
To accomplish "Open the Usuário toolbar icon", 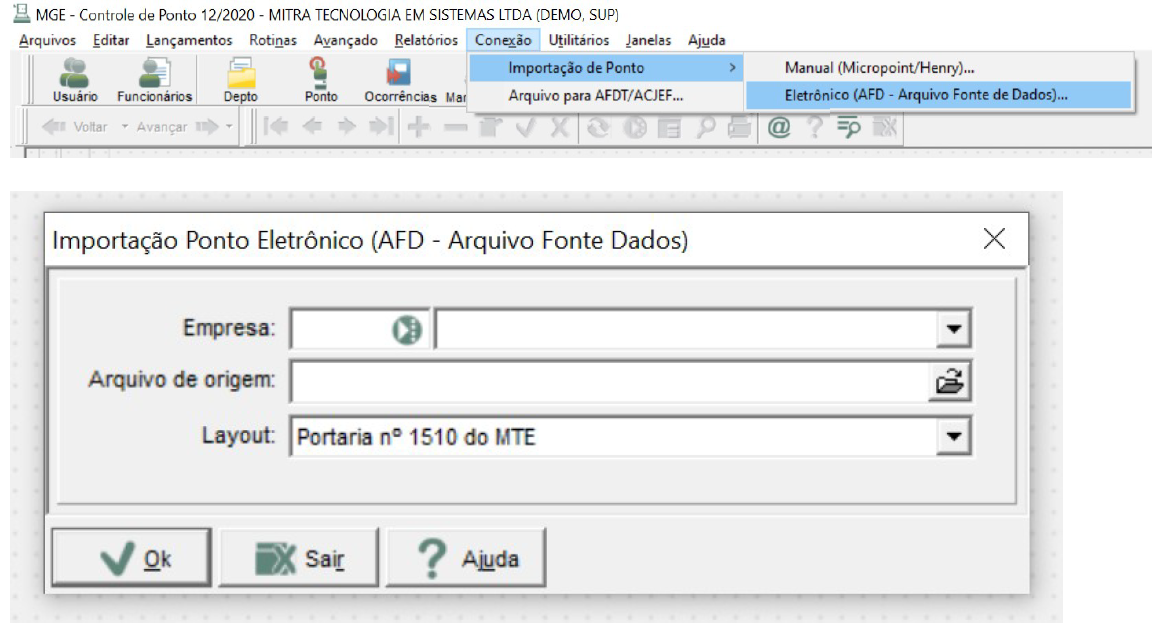I will tap(75, 80).
